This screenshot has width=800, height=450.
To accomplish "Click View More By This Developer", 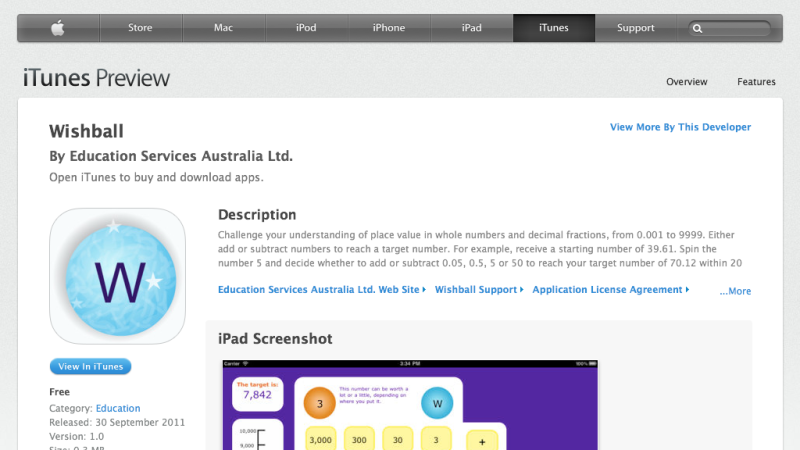I will tap(681, 127).
